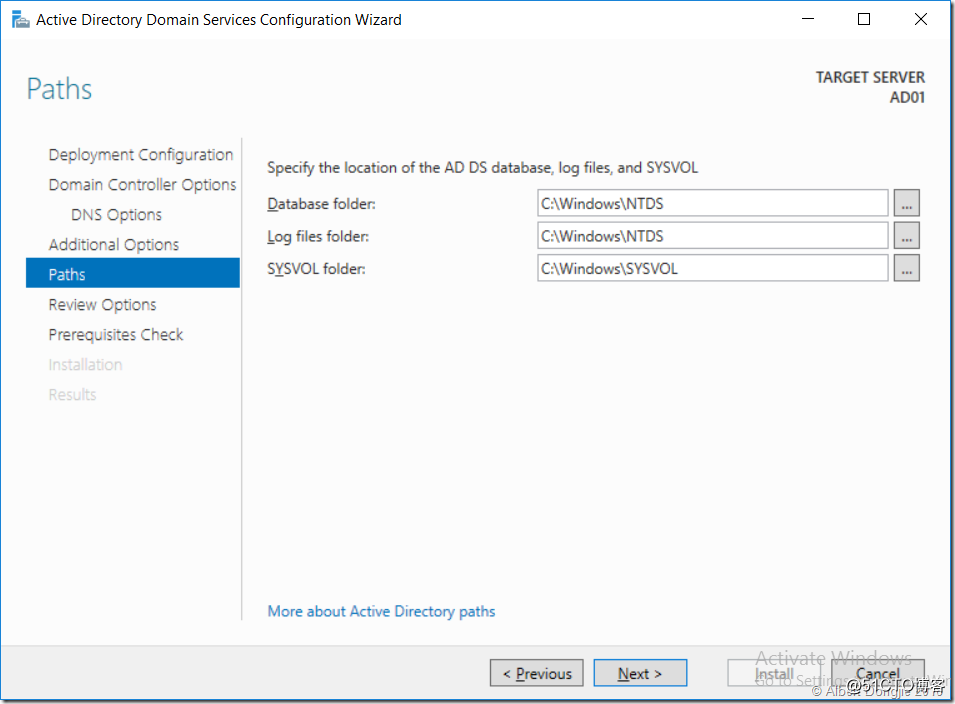Click the 'Log files folder:' label
Viewport: 955px width, 704px height.
point(318,236)
